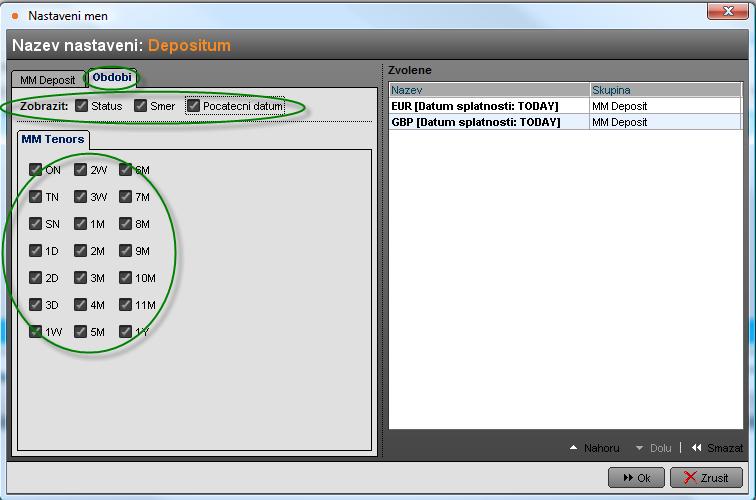Toggle the 2W tenor checkbox
The image size is (756, 500).
tap(81, 169)
